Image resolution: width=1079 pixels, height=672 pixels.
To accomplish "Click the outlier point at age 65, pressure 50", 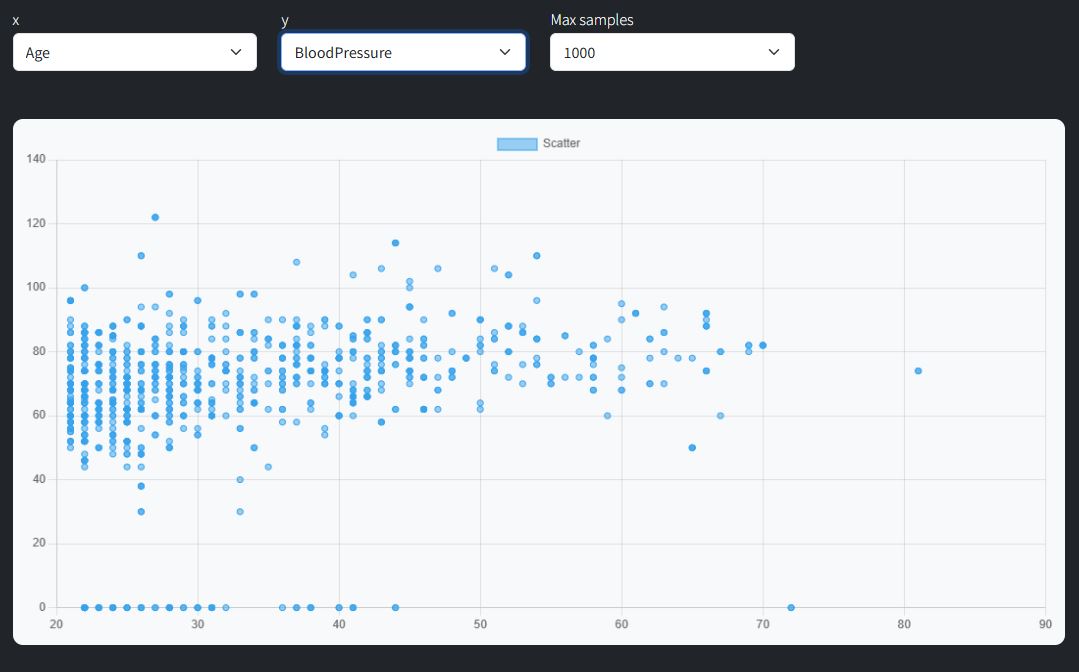I will point(692,448).
